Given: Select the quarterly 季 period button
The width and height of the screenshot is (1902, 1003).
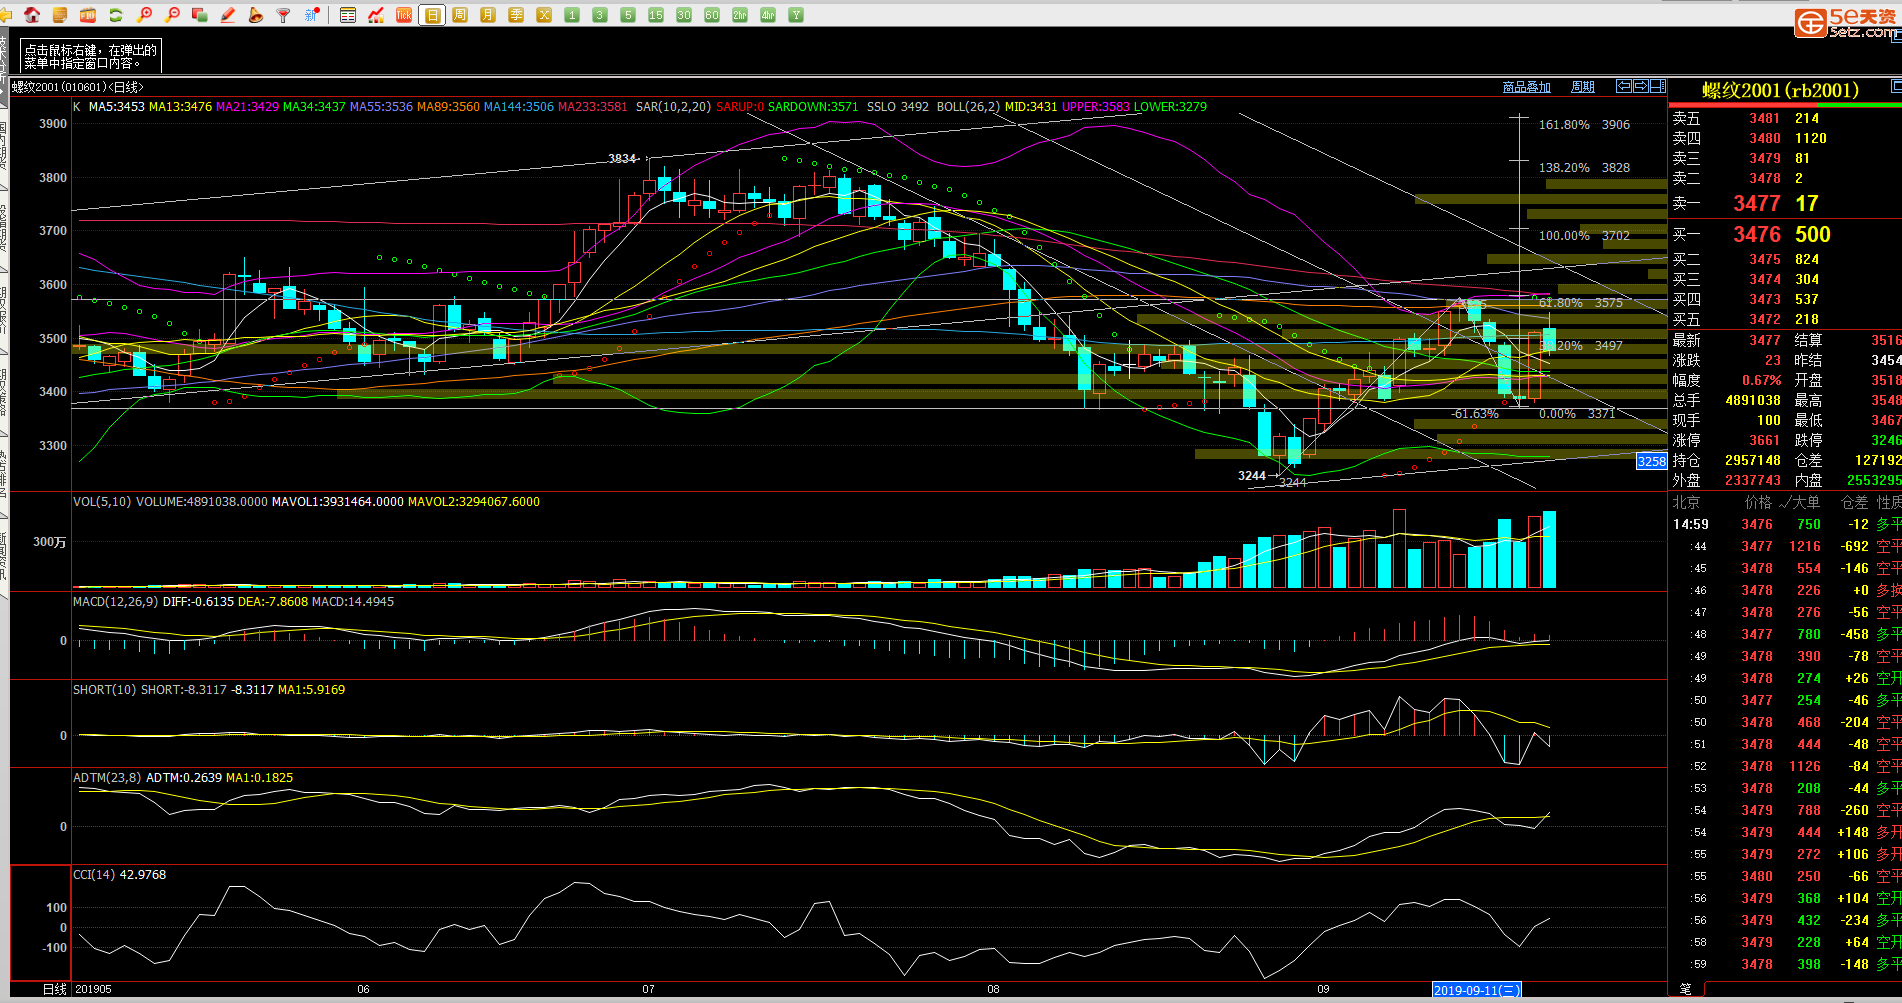Looking at the screenshot, I should [x=516, y=15].
